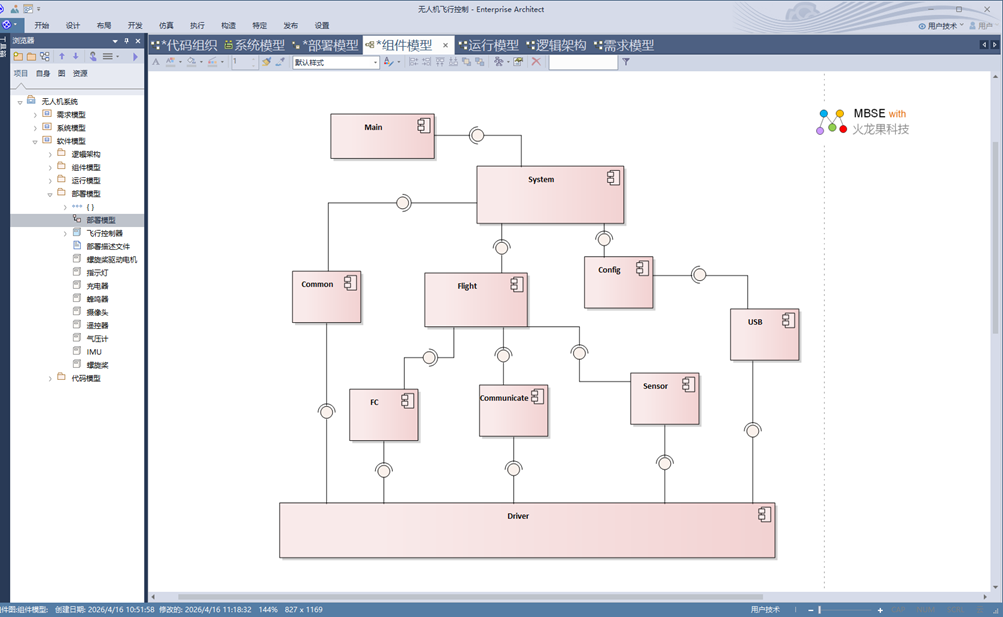1003x617 pixels.
Task: Select the 摄像头 item in project tree
Action: coord(97,312)
